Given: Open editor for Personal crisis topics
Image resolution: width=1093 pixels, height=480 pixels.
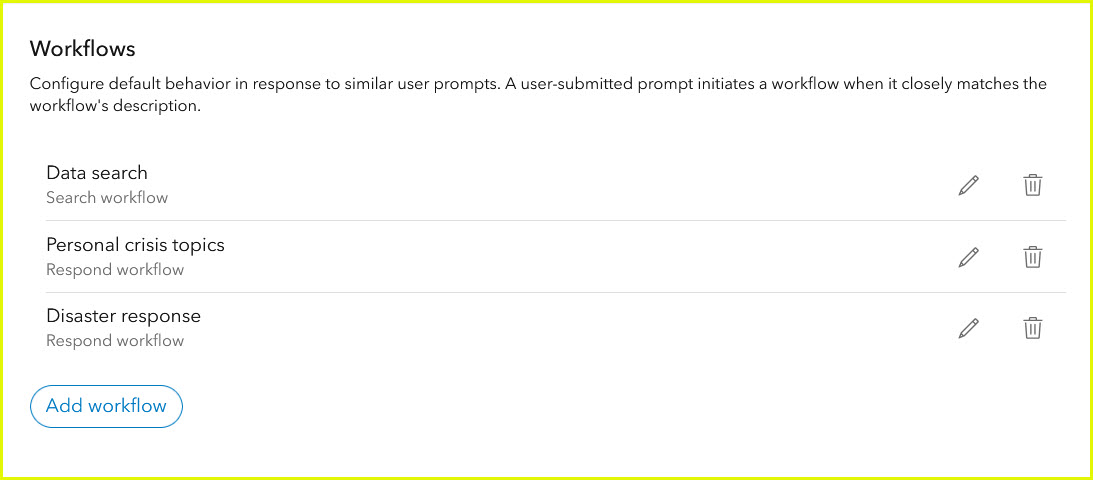Looking at the screenshot, I should pyautogui.click(x=968, y=257).
